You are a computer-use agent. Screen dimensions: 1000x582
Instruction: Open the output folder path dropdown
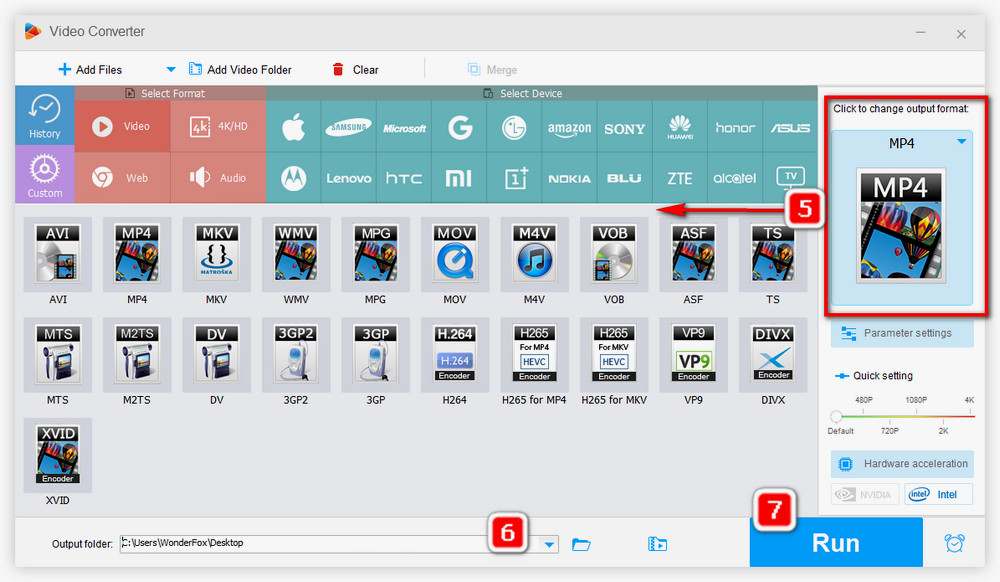coord(549,544)
